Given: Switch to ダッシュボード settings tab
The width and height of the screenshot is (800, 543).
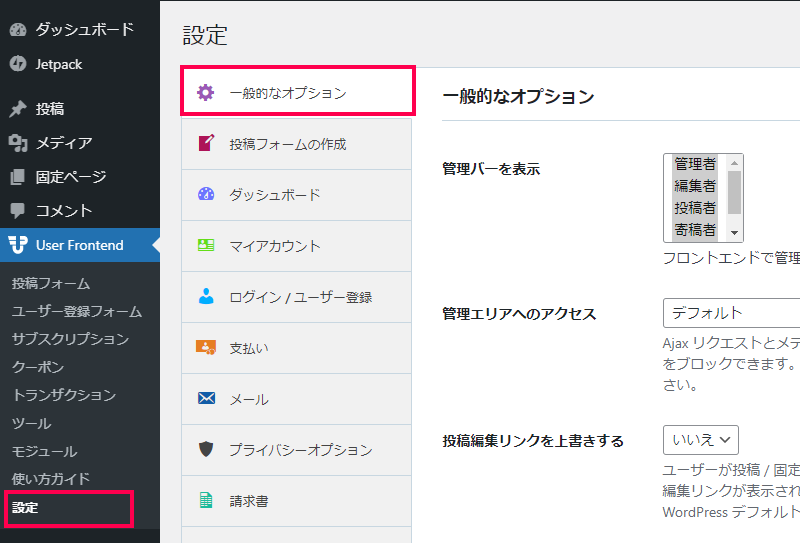Looking at the screenshot, I should [x=296, y=195].
